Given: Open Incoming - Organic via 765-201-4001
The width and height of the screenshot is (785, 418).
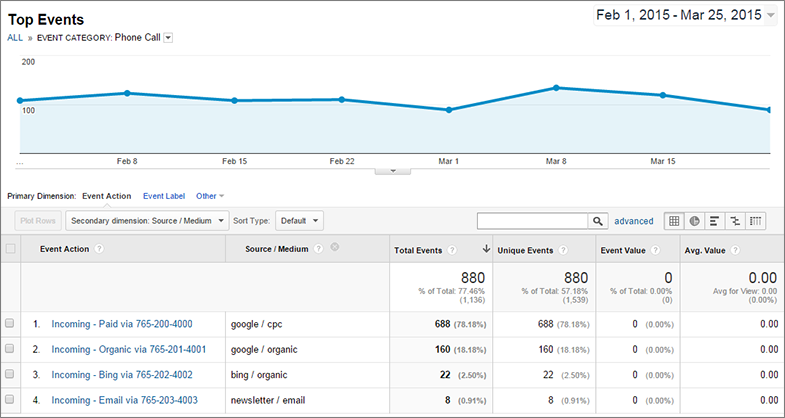Looking at the screenshot, I should (129, 349).
